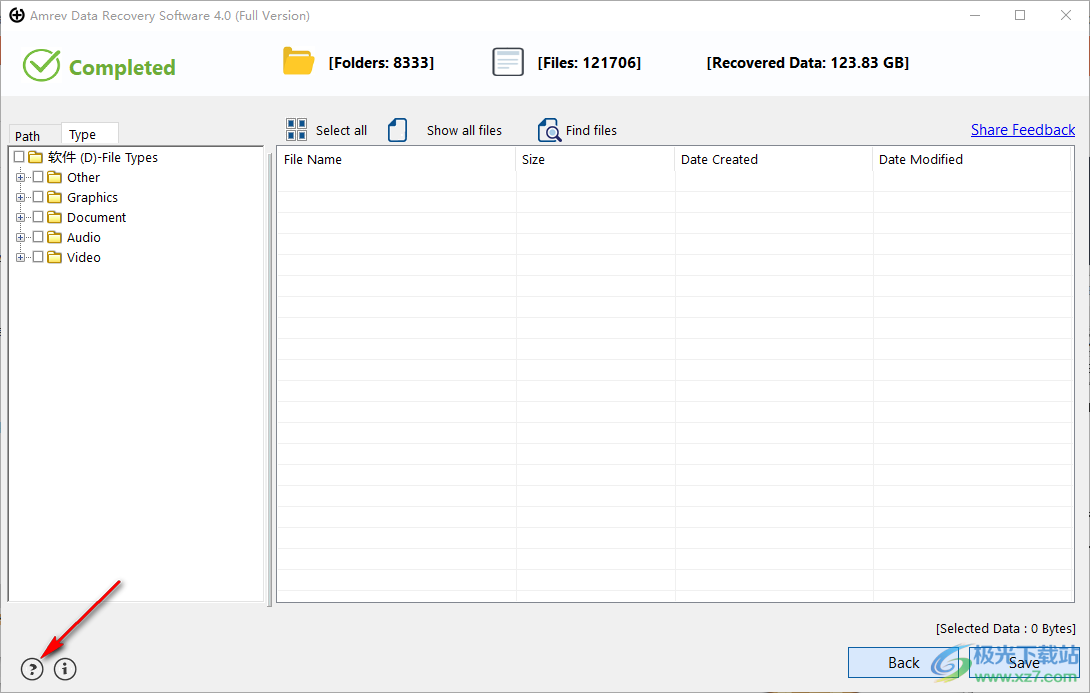Check the Graphics folder checkbox

38,197
